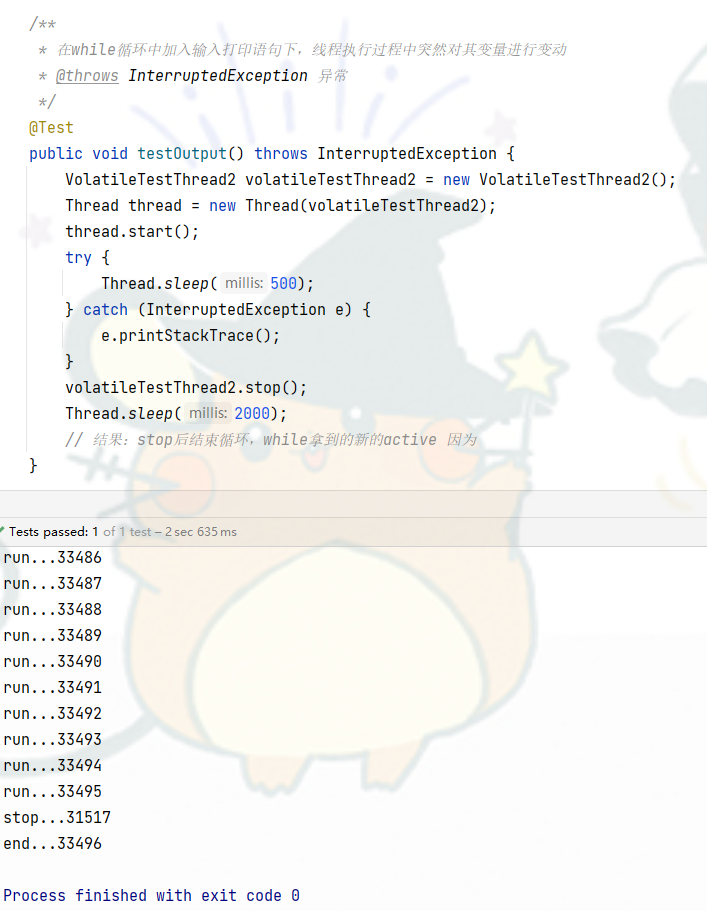Click console line run...33489

52,636
